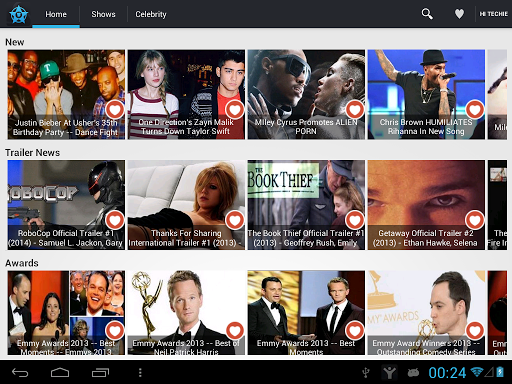The image size is (512, 384).
Task: Favorite the Justin Bieber Usher party video
Action: point(115,109)
